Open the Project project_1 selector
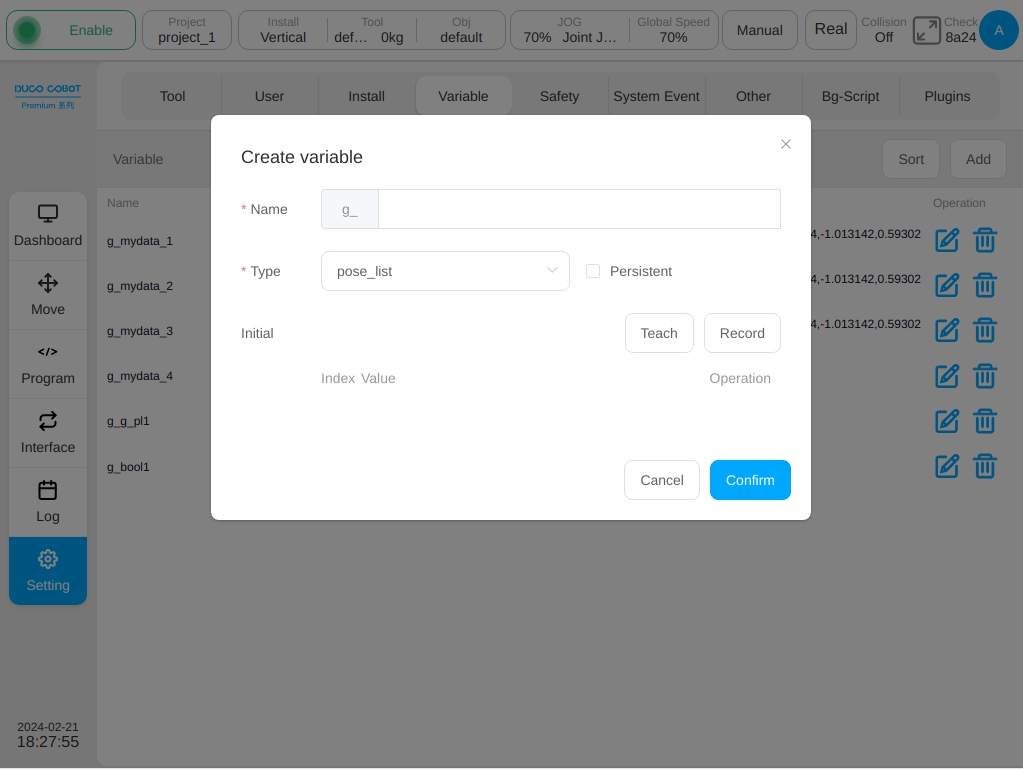This screenshot has width=1023, height=769. (187, 30)
